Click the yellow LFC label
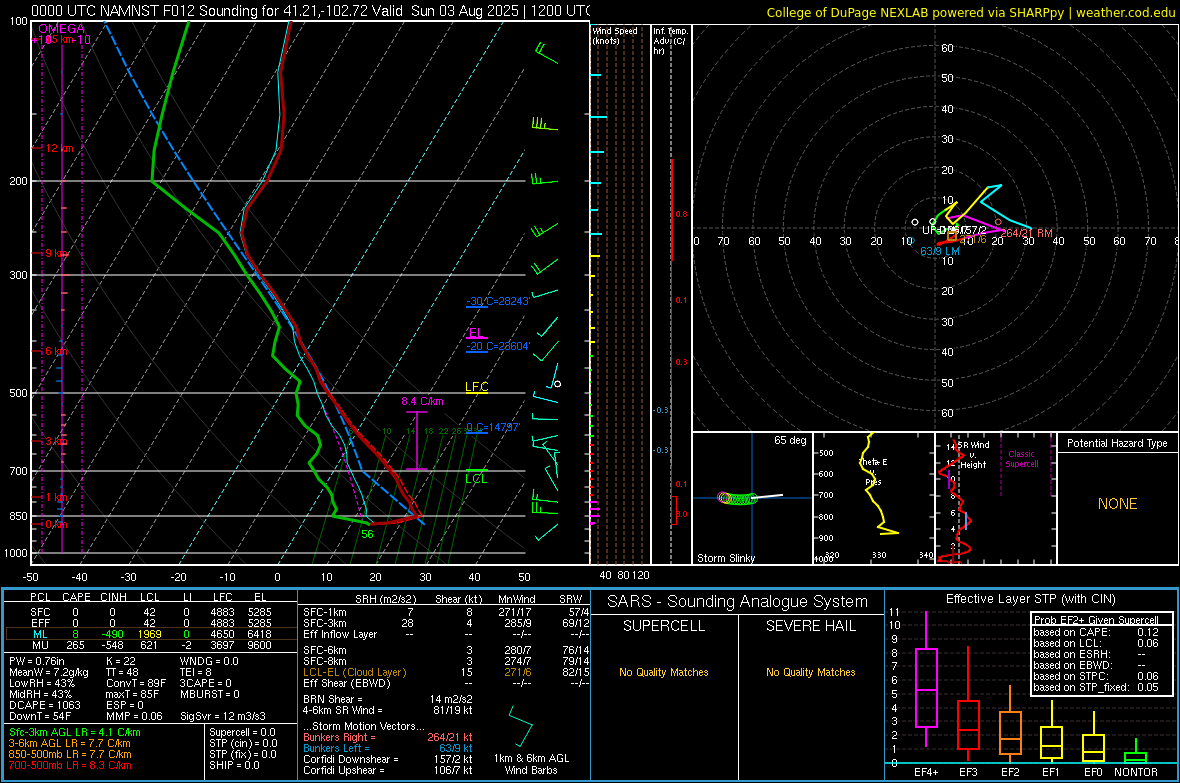 (476, 387)
